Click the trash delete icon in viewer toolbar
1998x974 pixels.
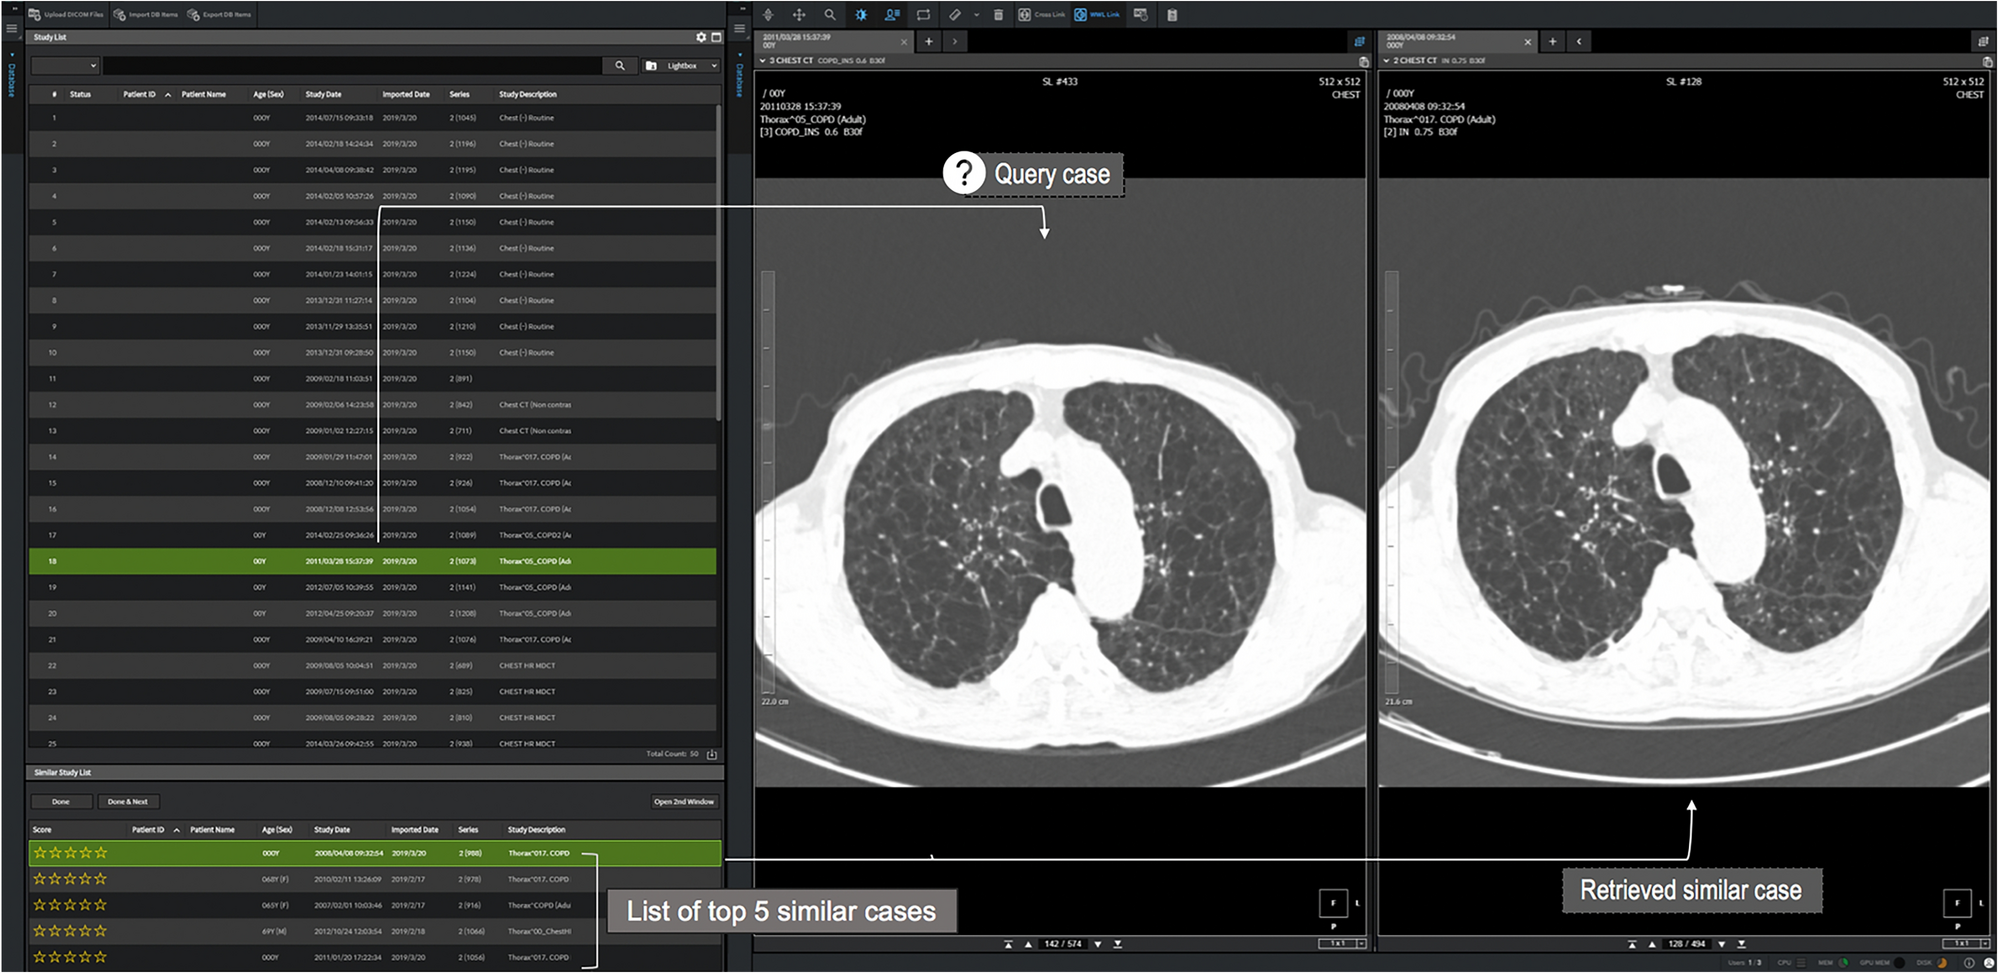tap(998, 15)
